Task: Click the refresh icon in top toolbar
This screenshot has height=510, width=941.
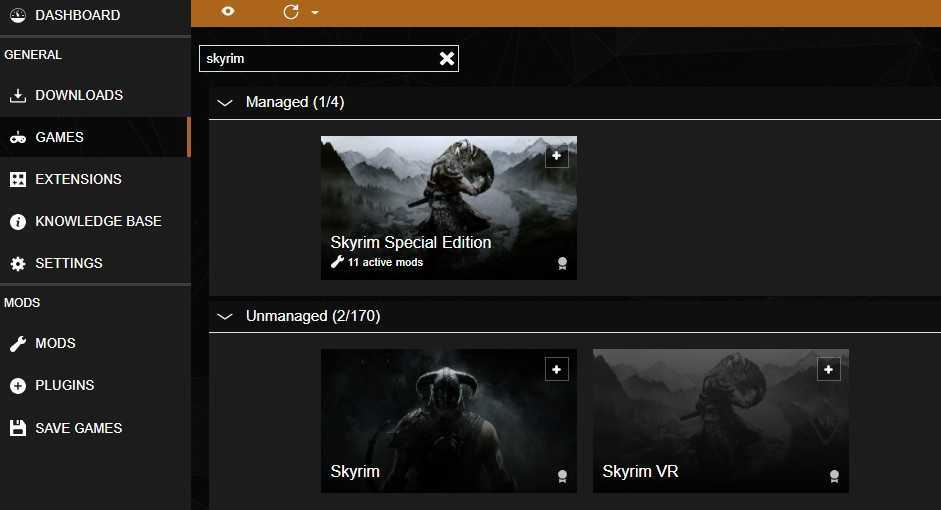Action: [291, 12]
